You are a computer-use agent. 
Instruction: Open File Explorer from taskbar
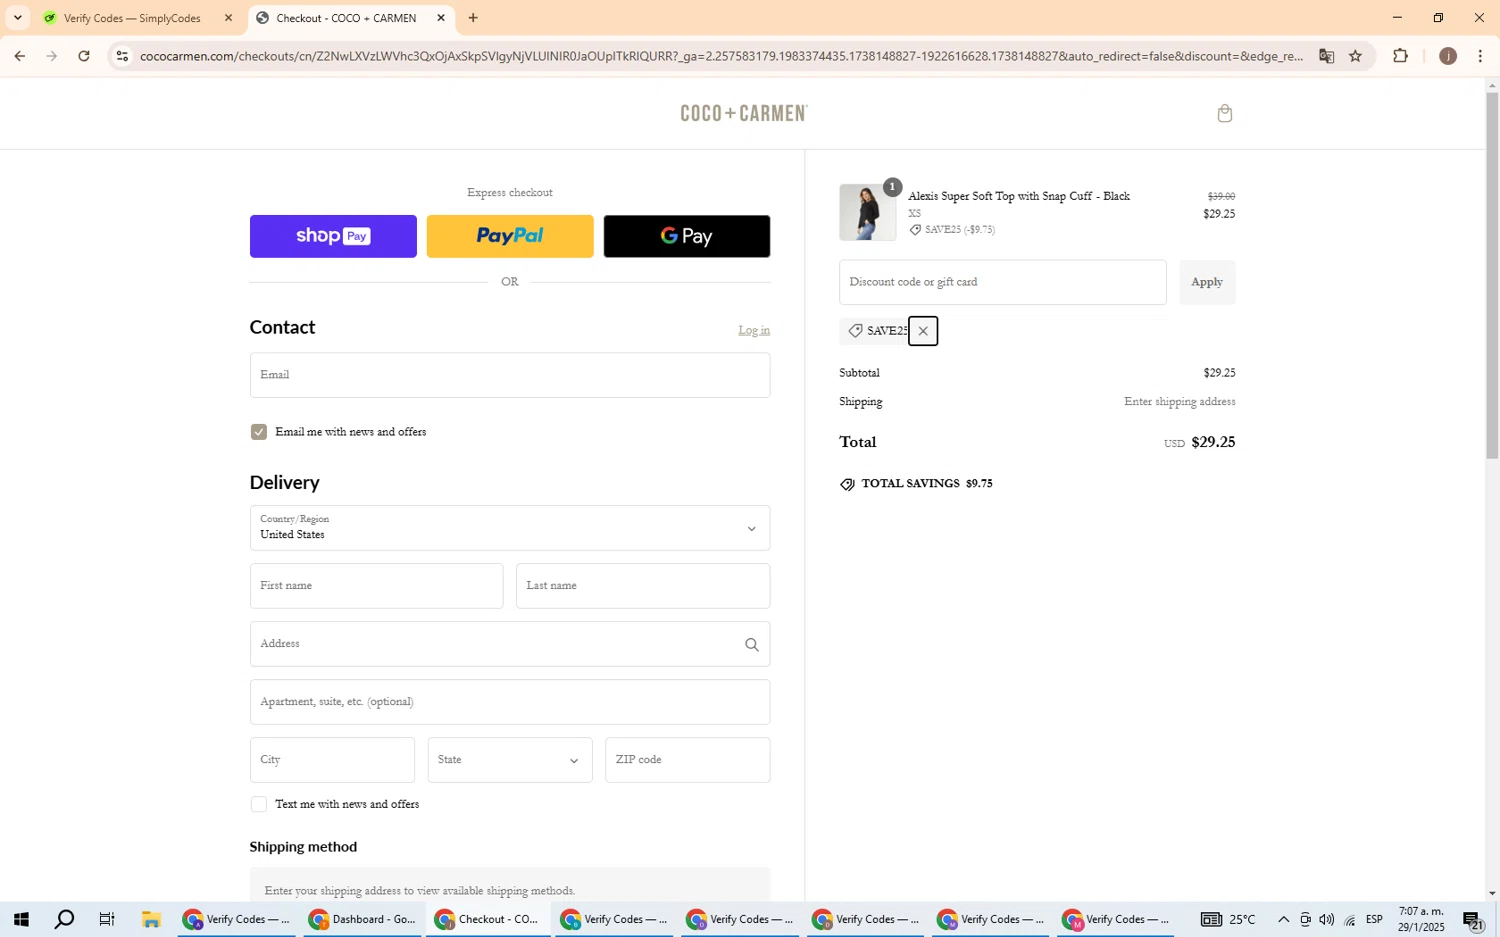151,920
